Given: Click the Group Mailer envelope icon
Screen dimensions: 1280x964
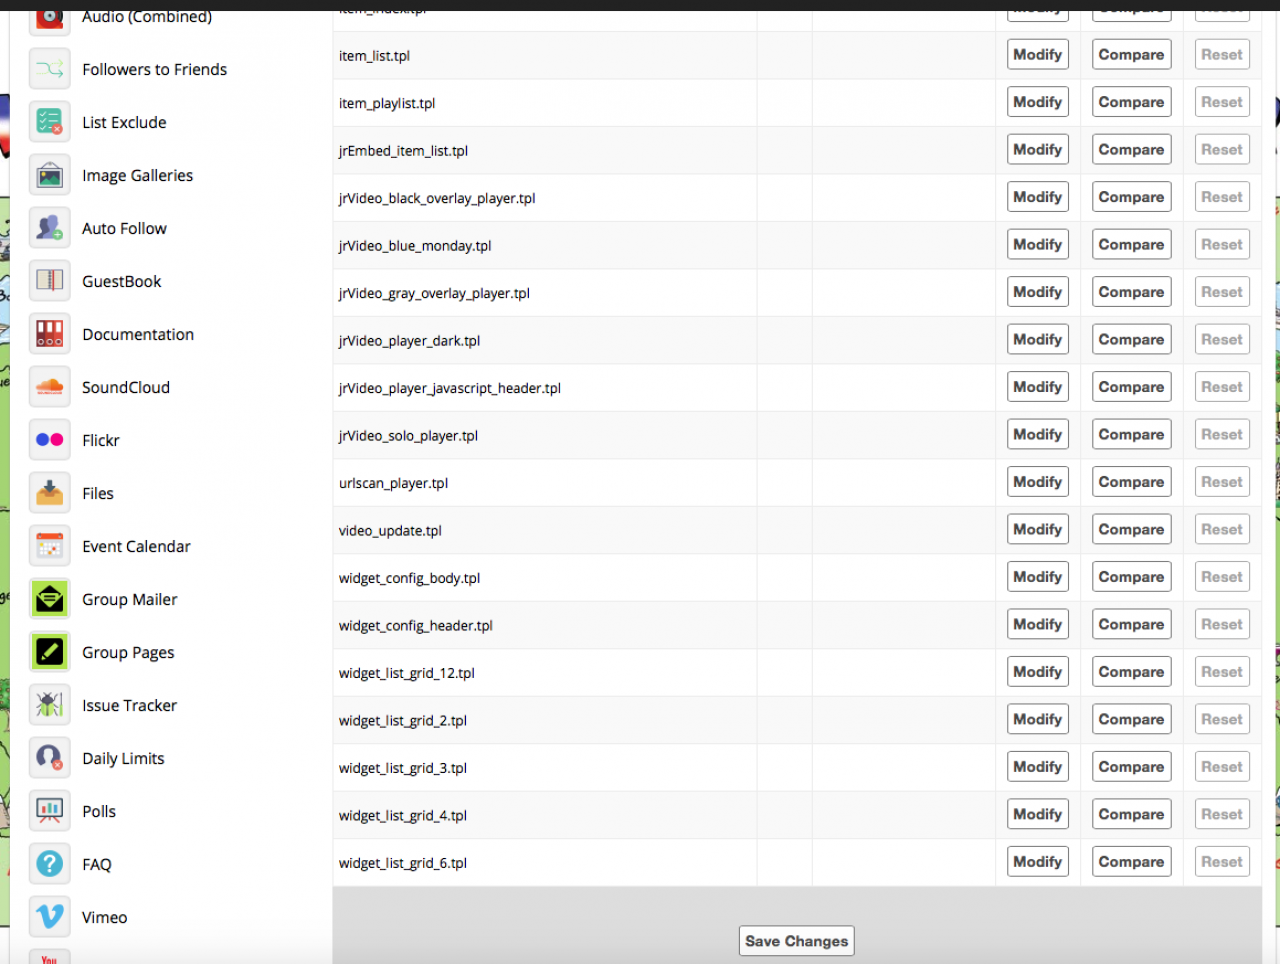Looking at the screenshot, I should pyautogui.click(x=50, y=599).
